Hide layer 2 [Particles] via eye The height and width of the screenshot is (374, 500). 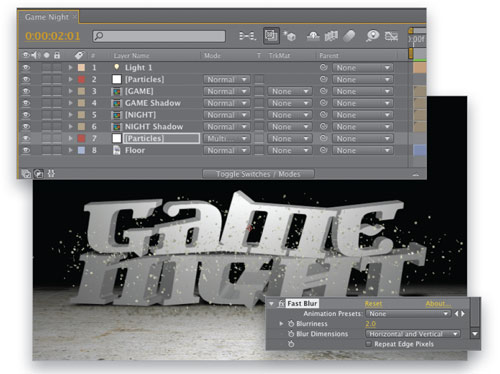(26, 79)
